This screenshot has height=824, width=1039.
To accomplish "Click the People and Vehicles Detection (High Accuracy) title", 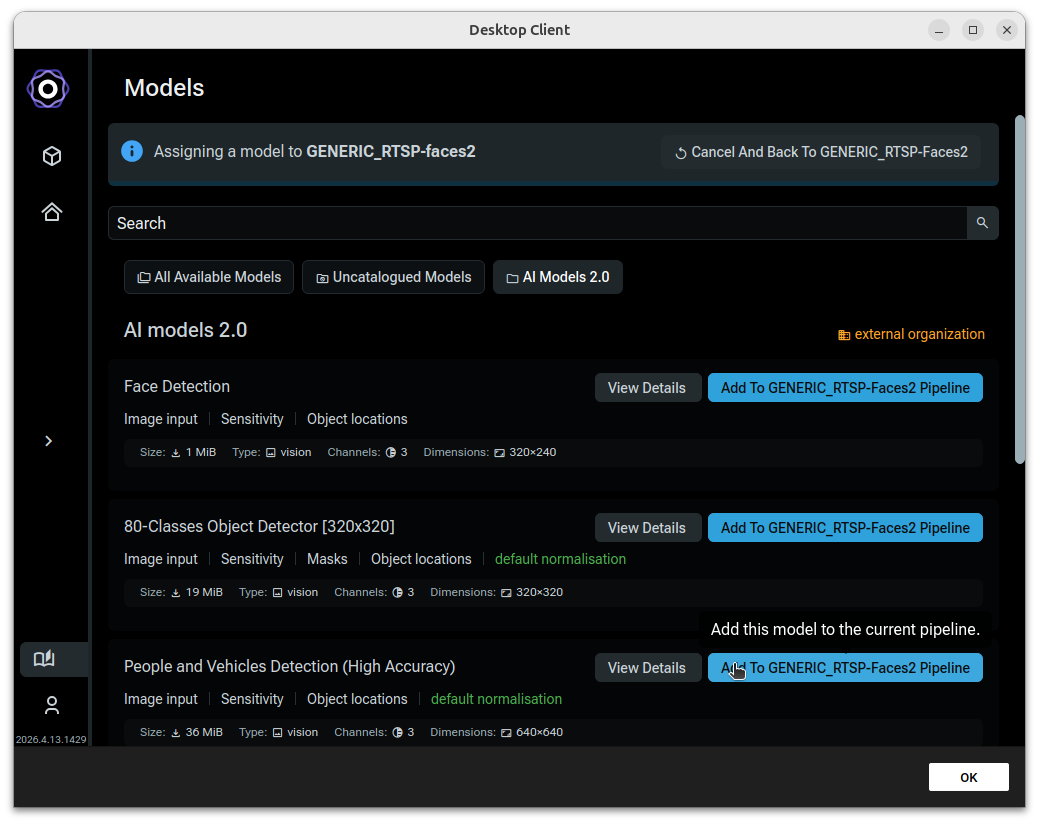I will (x=290, y=666).
